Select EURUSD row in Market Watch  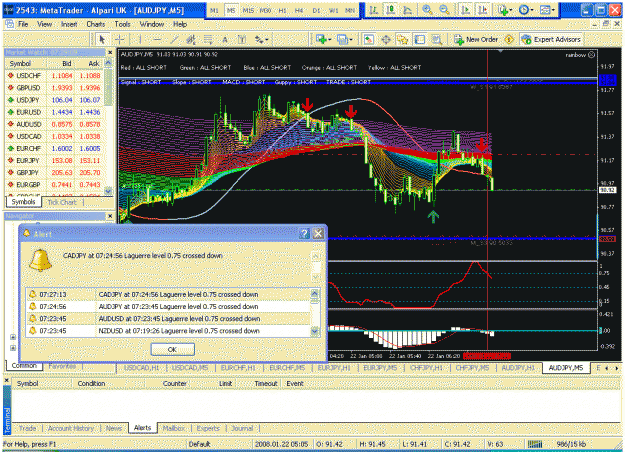[x=54, y=112]
